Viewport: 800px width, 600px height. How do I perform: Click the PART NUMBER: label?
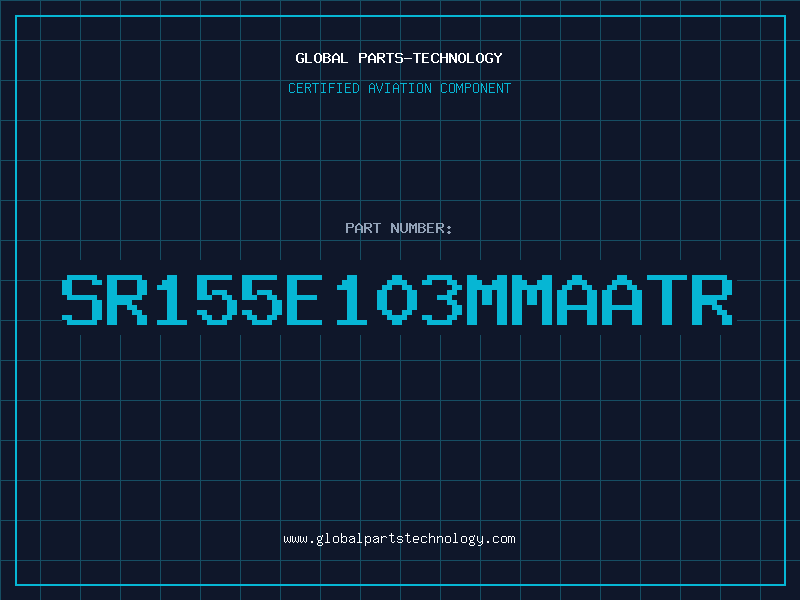(399, 228)
